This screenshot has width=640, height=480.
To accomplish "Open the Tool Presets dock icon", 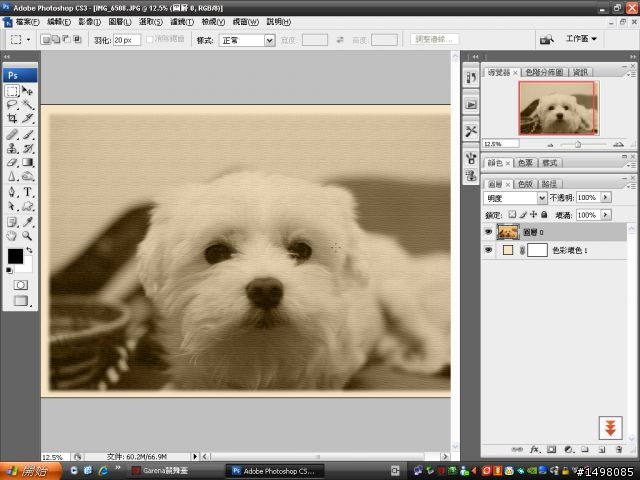I will (471, 131).
